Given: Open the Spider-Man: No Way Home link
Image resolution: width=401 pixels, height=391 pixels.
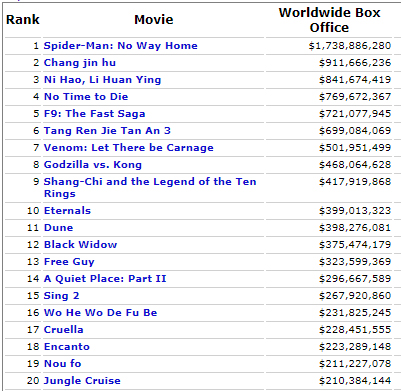Looking at the screenshot, I should point(121,46).
